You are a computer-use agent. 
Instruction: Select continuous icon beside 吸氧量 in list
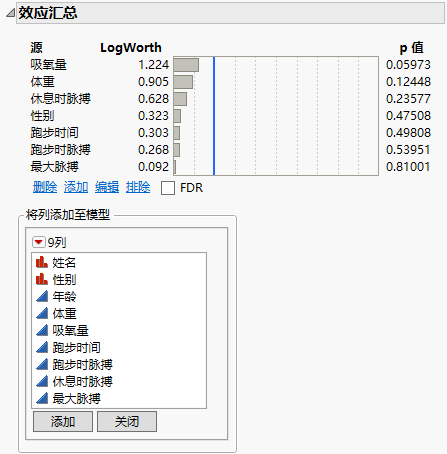point(42,330)
